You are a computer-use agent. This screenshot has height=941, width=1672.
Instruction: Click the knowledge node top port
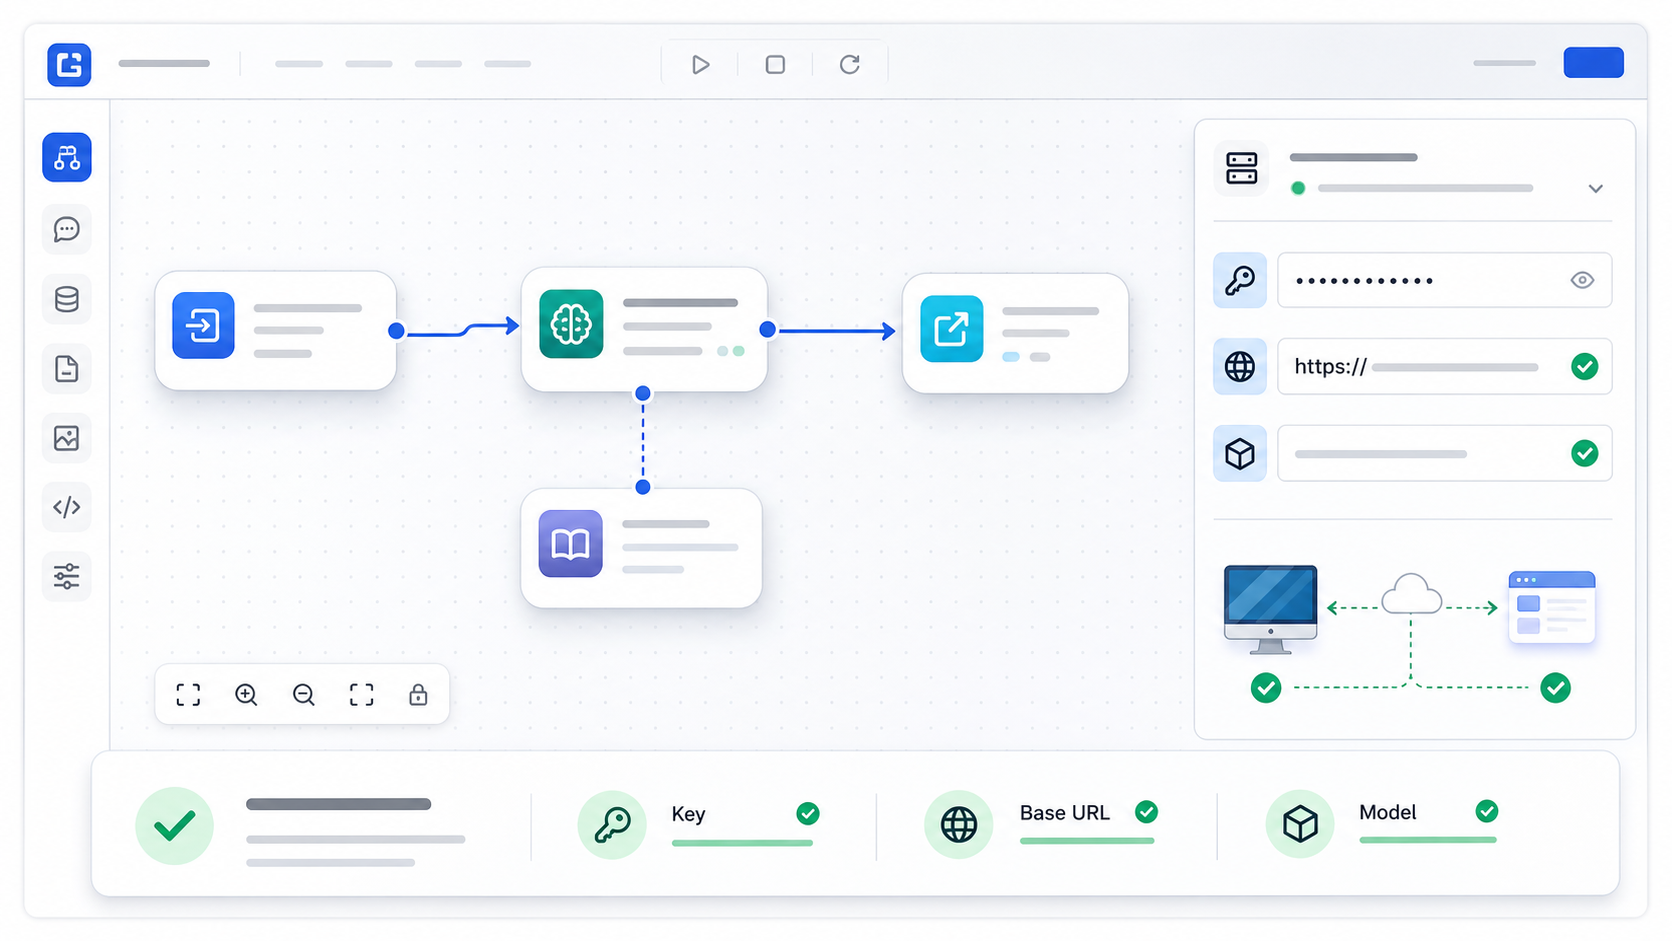point(643,487)
